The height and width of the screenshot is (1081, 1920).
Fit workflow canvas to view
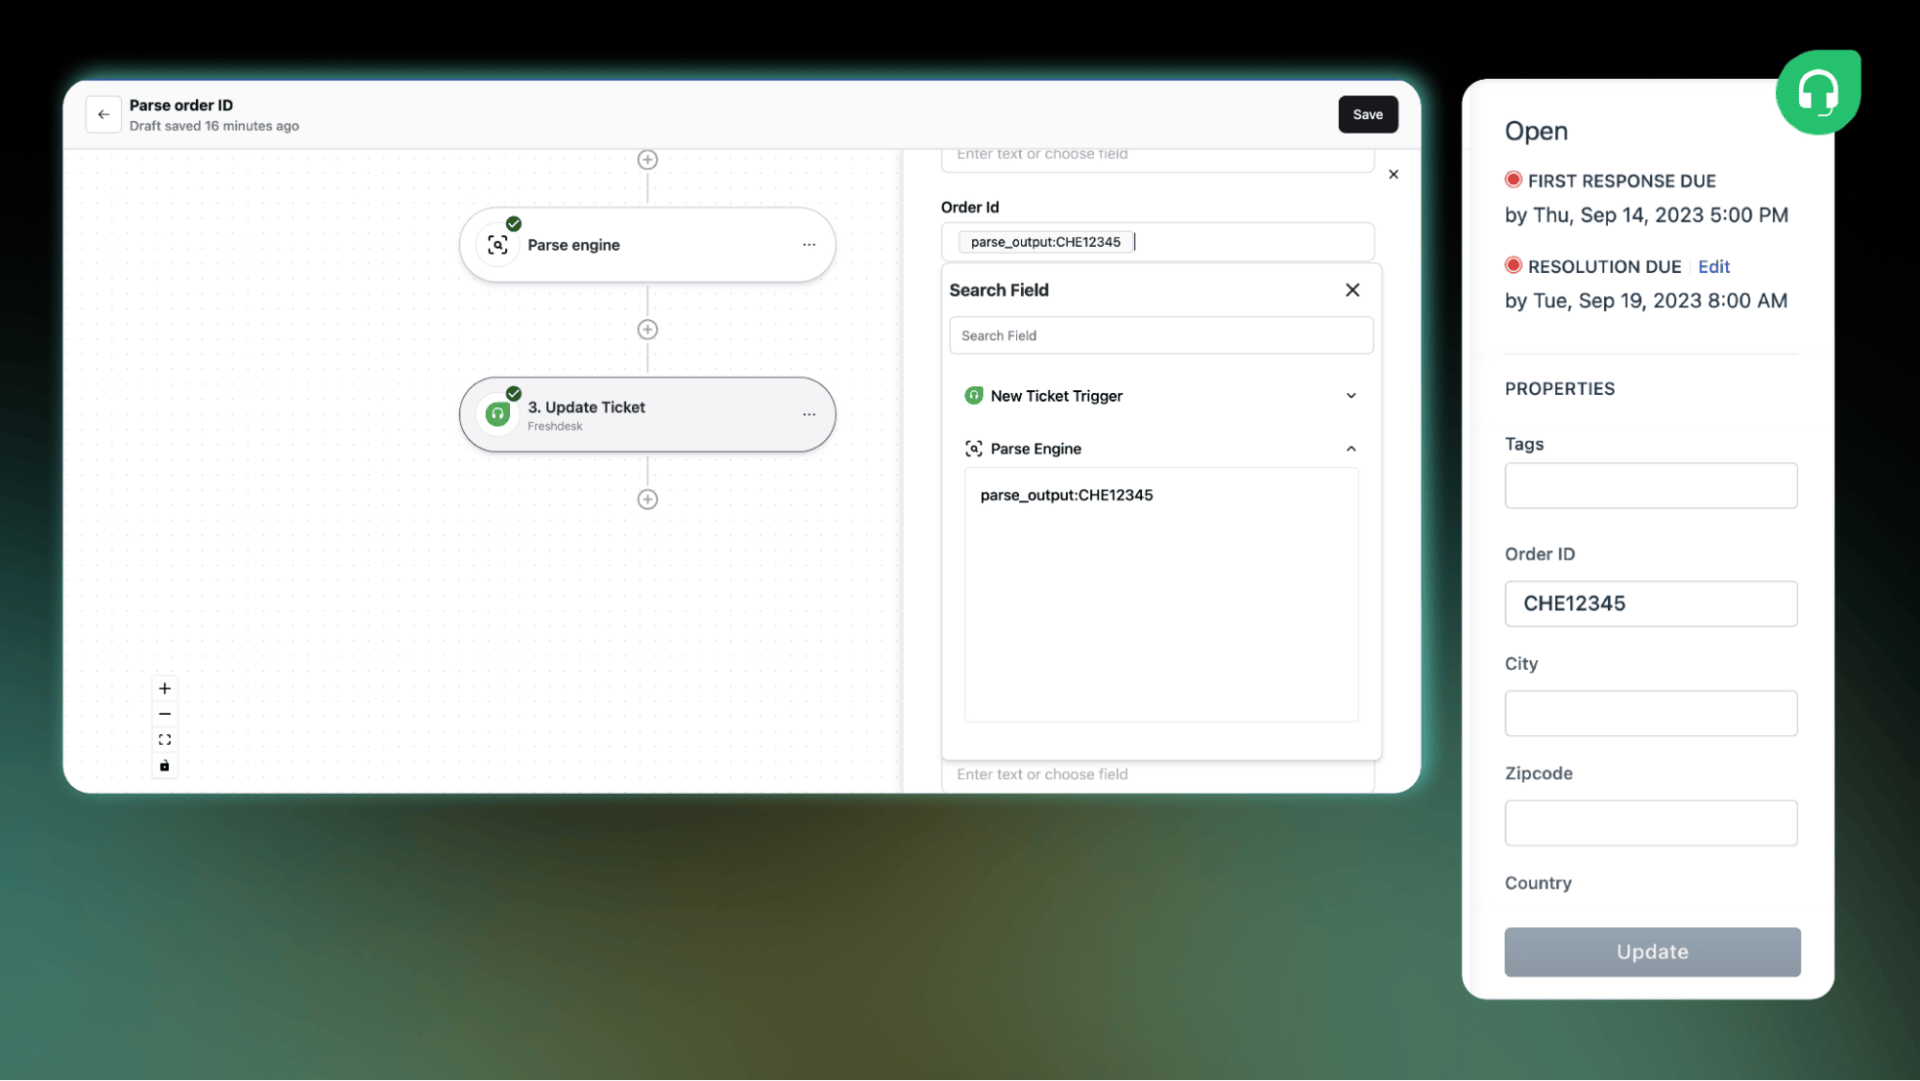165,740
